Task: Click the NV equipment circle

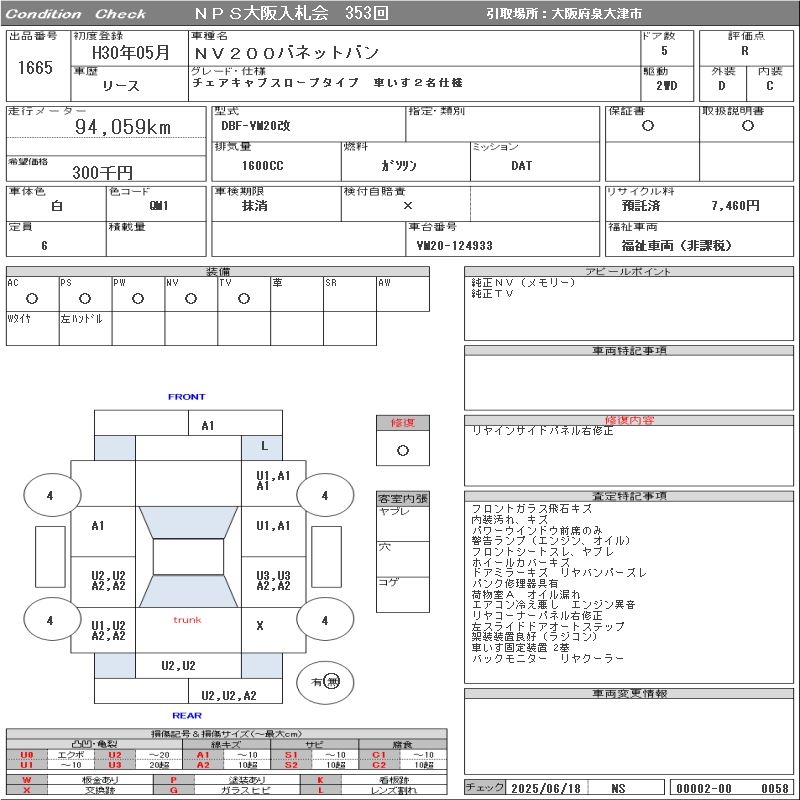Action: click(191, 298)
